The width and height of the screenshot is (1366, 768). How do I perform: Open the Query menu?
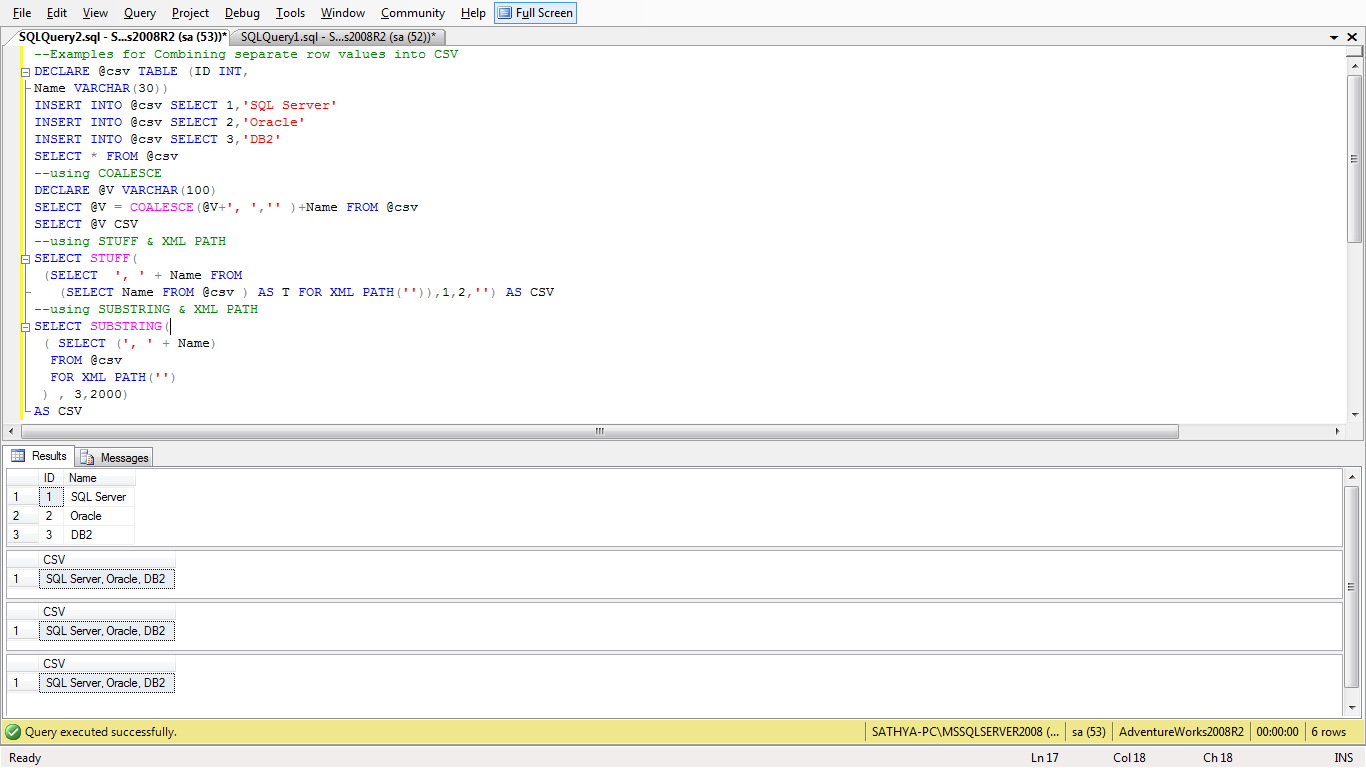pos(140,13)
